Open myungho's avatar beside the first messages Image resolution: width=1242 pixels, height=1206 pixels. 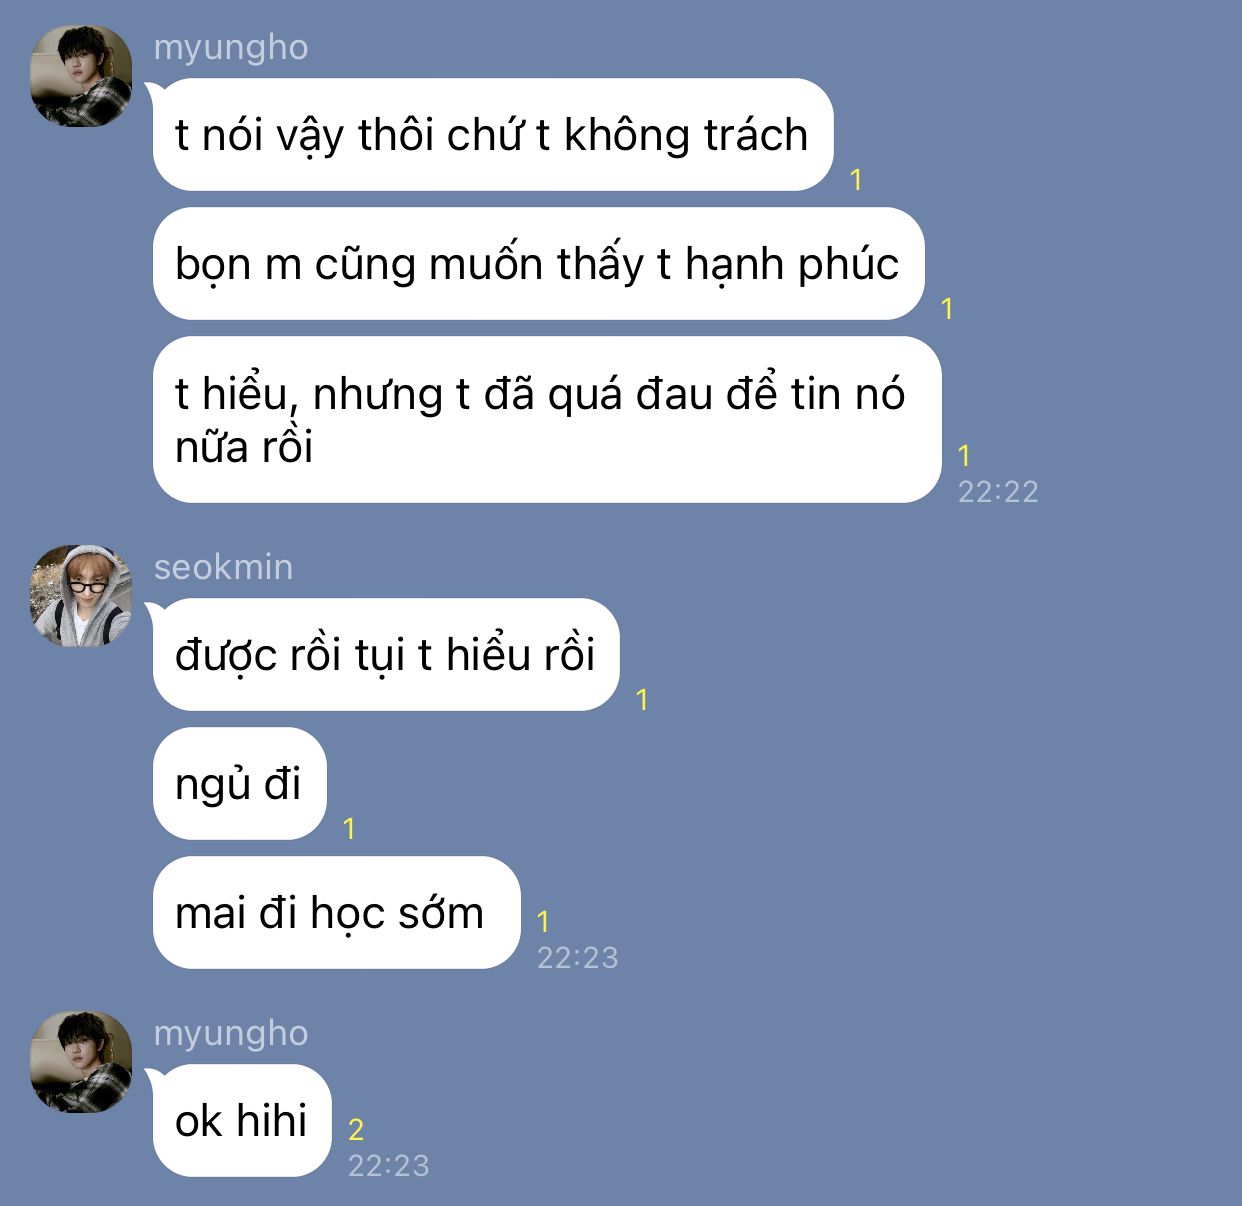(x=81, y=76)
